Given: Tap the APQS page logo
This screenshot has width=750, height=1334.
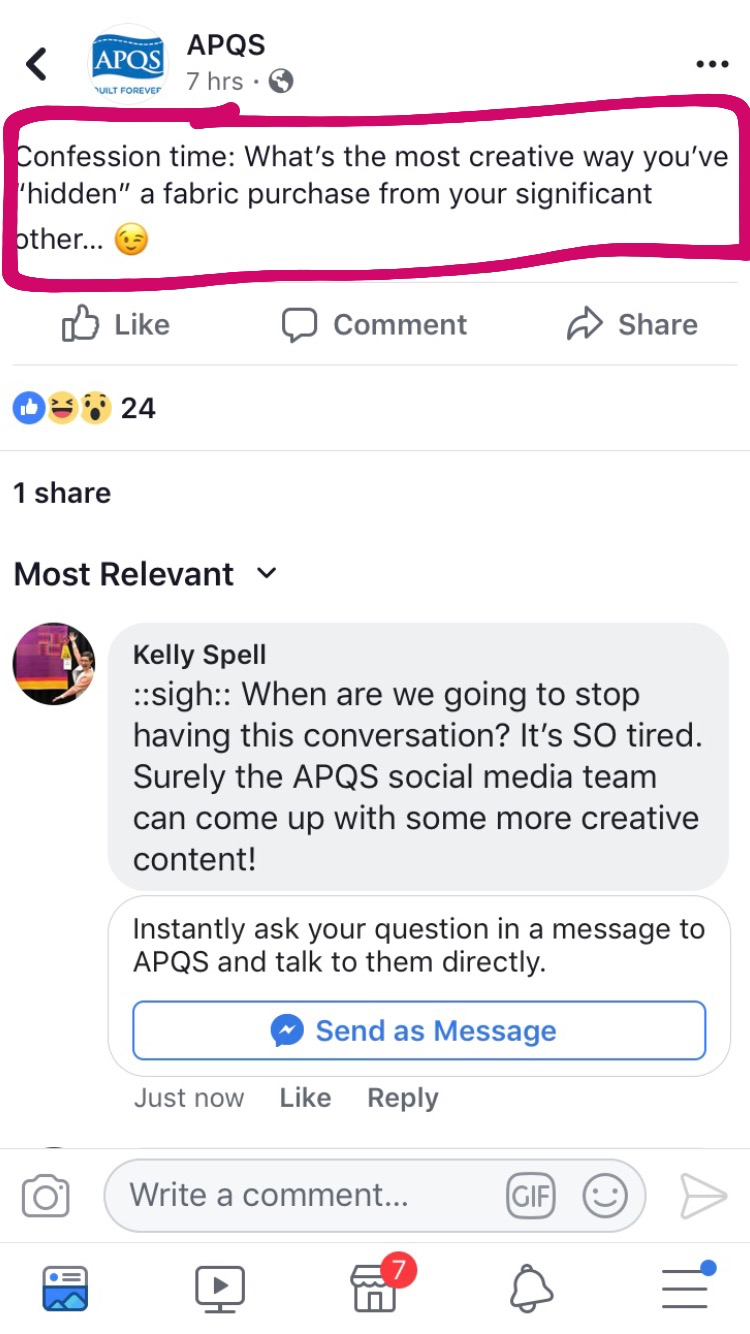Looking at the screenshot, I should pyautogui.click(x=127, y=64).
